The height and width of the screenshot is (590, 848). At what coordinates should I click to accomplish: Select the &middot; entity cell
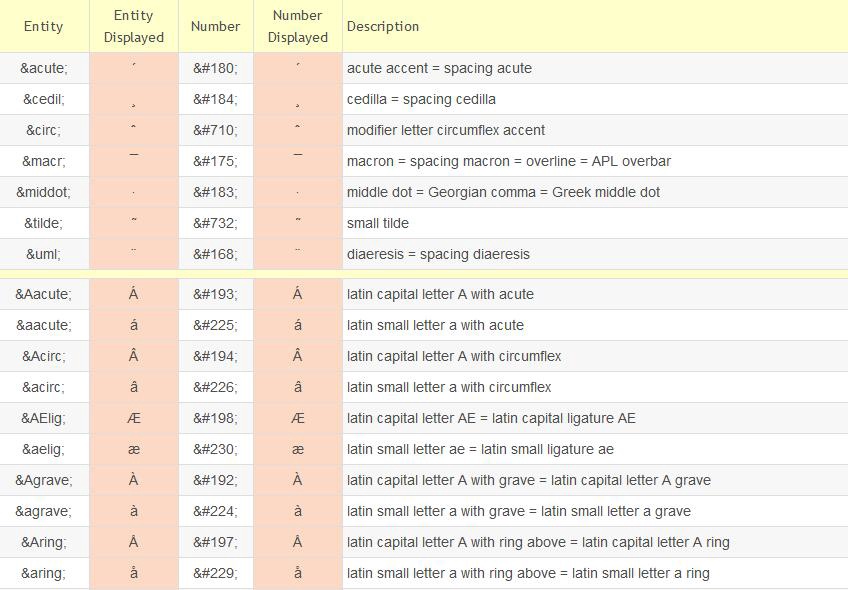(44, 192)
